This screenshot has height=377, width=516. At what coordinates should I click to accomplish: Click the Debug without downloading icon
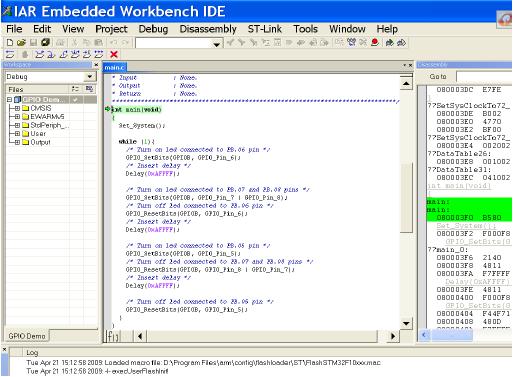click(401, 42)
